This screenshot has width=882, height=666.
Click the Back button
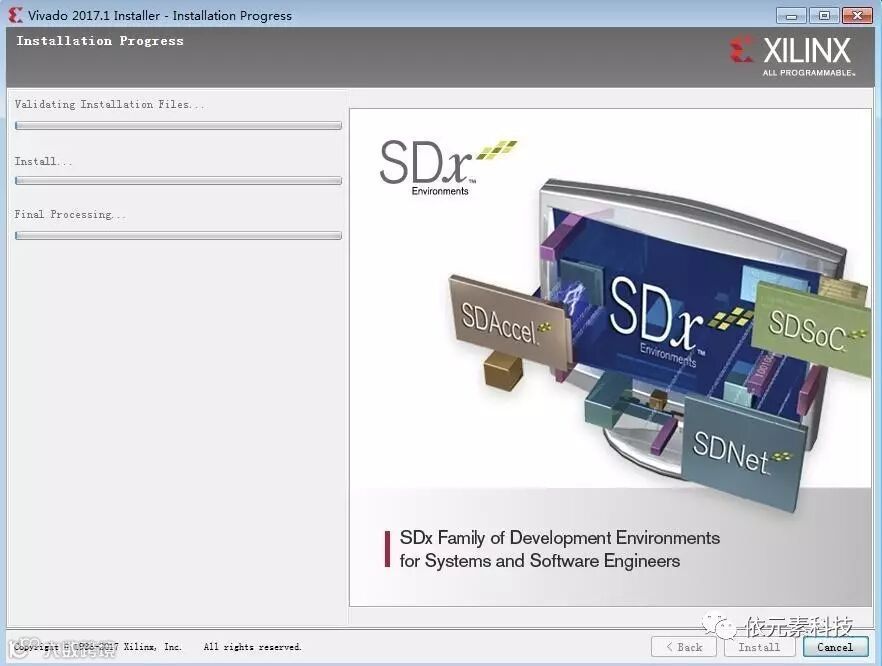[684, 647]
